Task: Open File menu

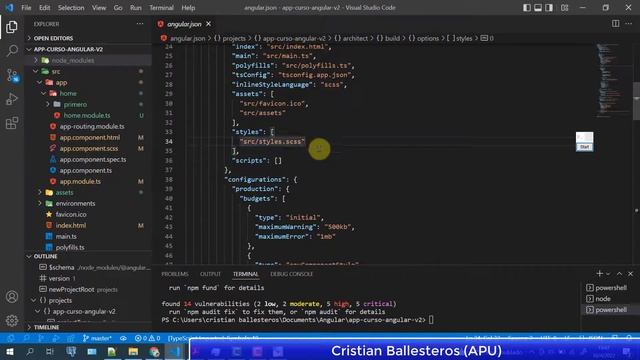Action: [x=26, y=8]
